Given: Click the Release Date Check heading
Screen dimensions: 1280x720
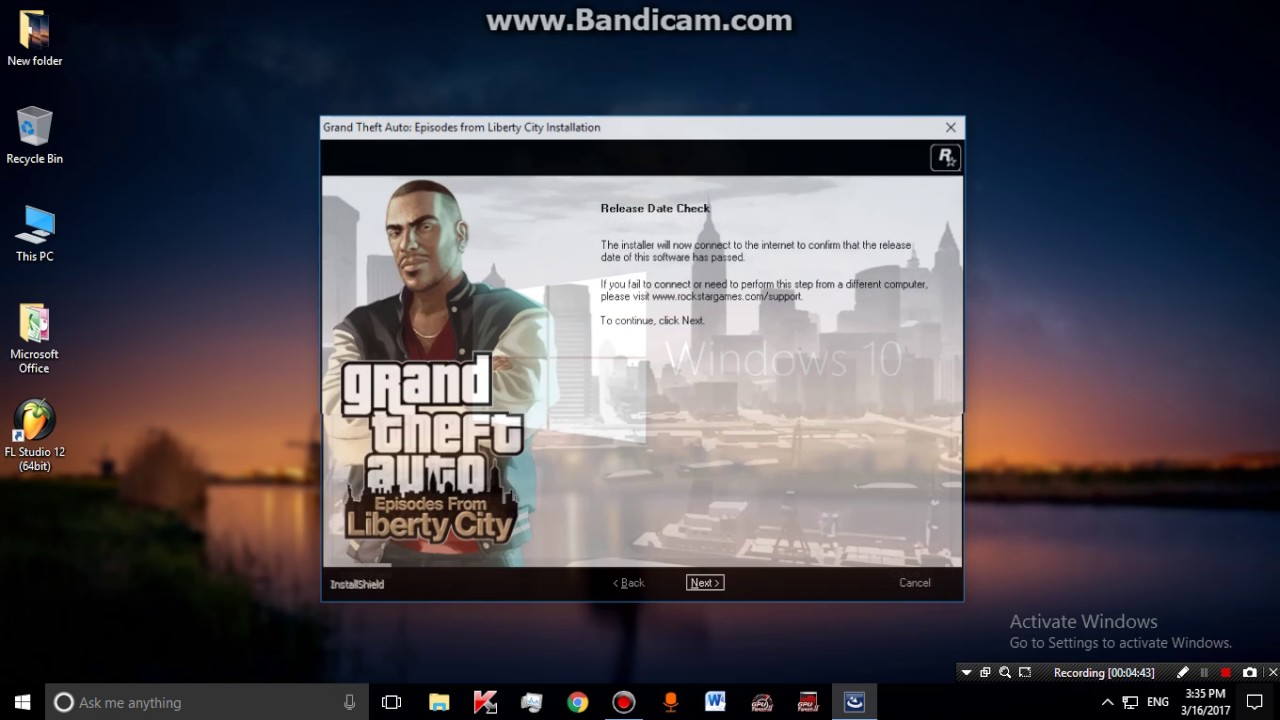Looking at the screenshot, I should click(x=655, y=209).
